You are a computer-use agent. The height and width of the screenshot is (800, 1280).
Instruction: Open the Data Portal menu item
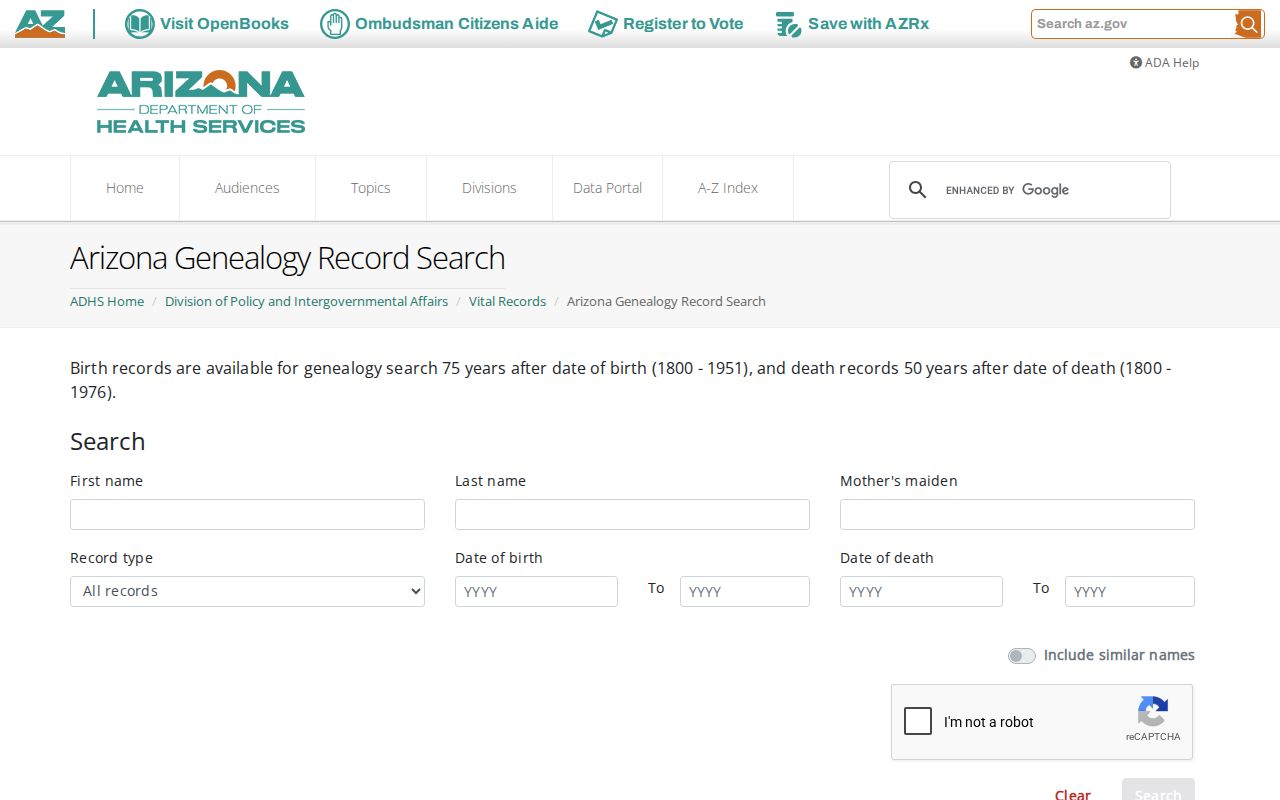click(x=608, y=188)
